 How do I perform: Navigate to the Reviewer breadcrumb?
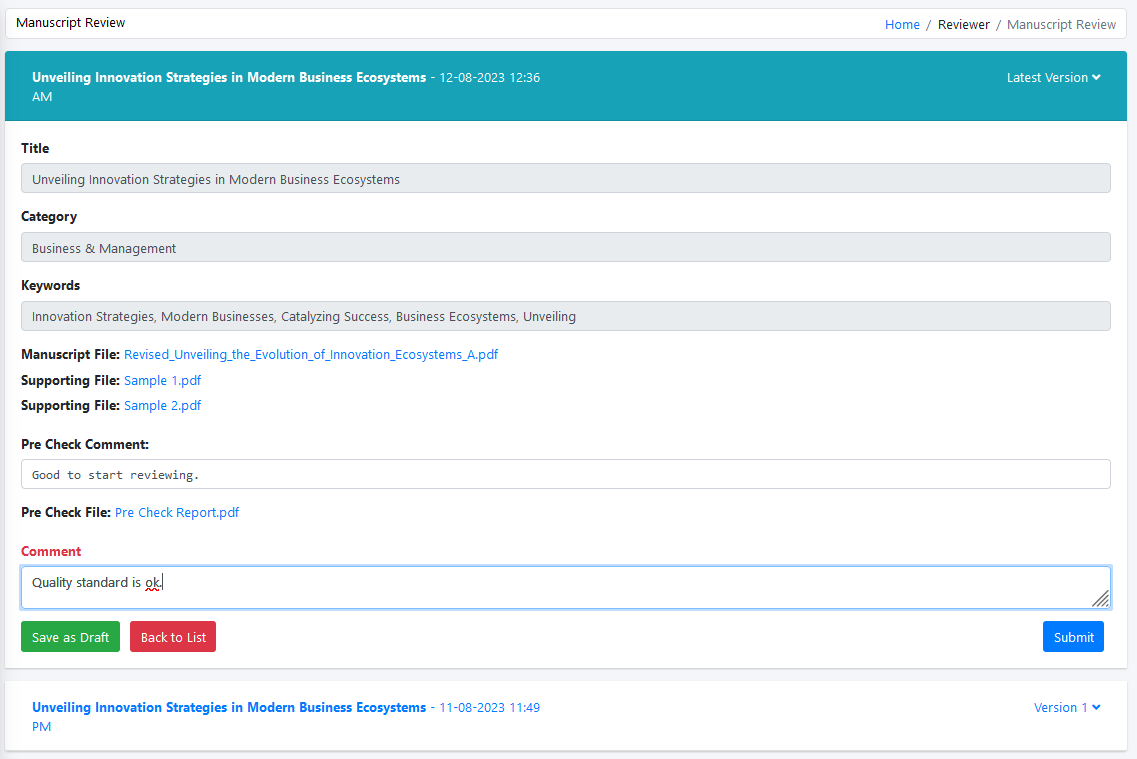coord(963,24)
